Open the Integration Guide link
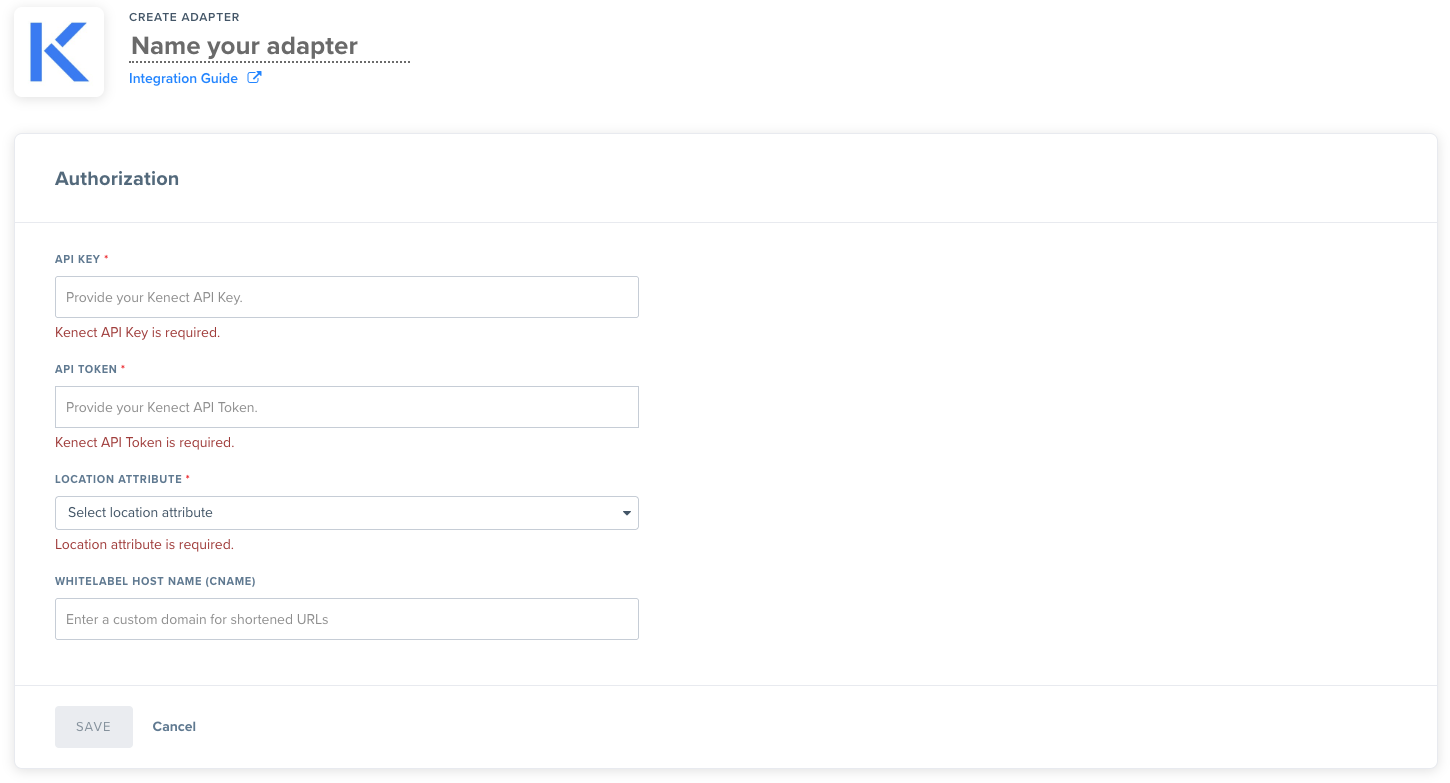 (183, 78)
